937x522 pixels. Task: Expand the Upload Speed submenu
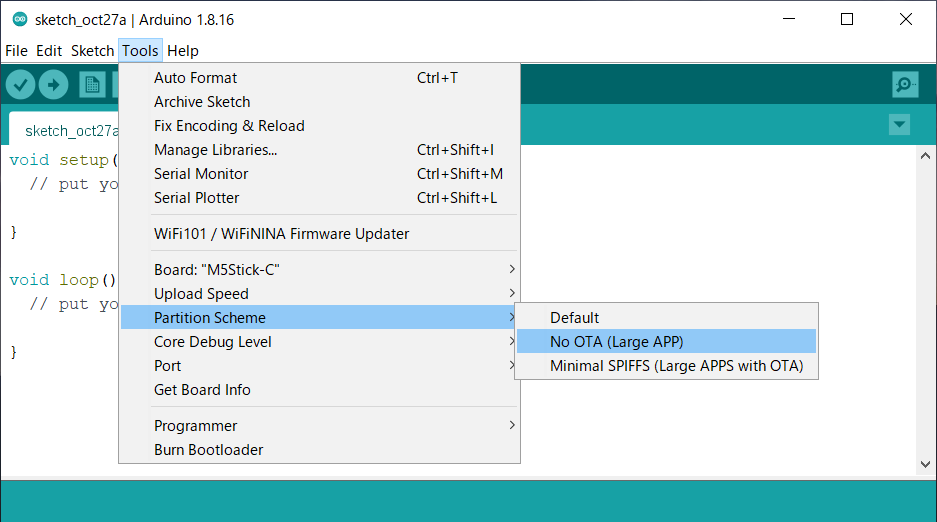pos(320,293)
